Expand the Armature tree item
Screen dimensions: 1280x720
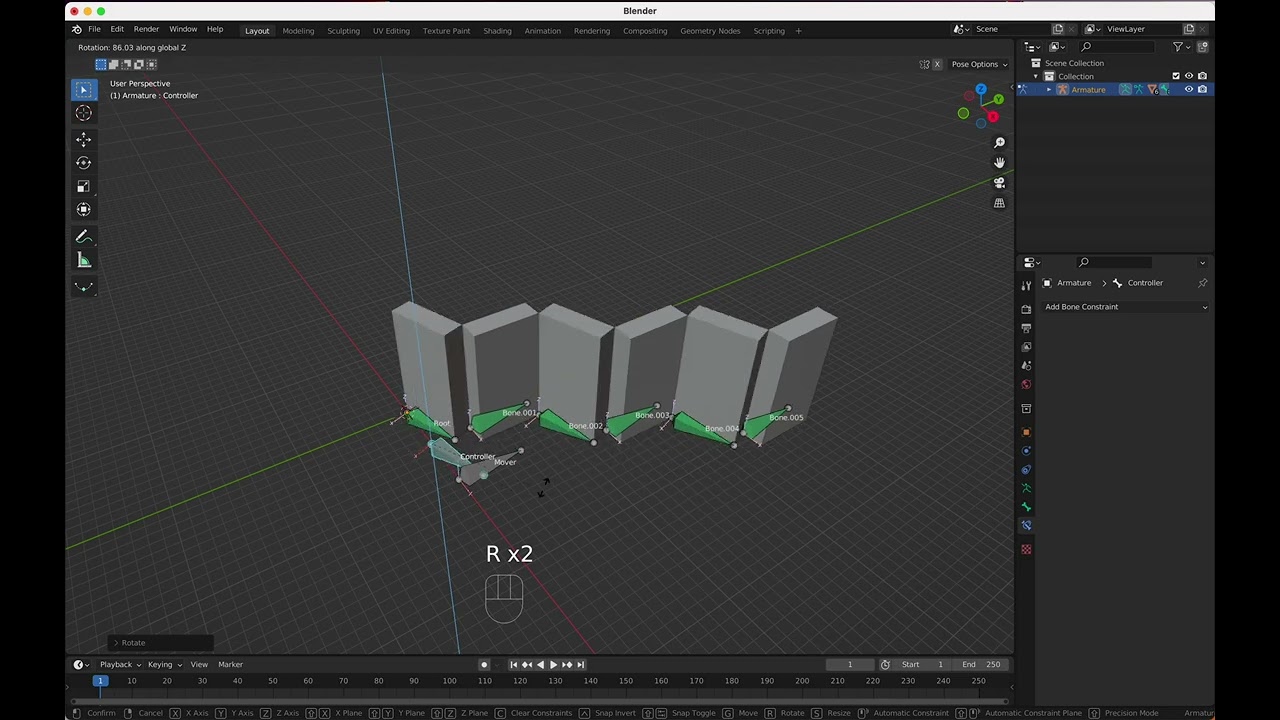click(x=1049, y=90)
